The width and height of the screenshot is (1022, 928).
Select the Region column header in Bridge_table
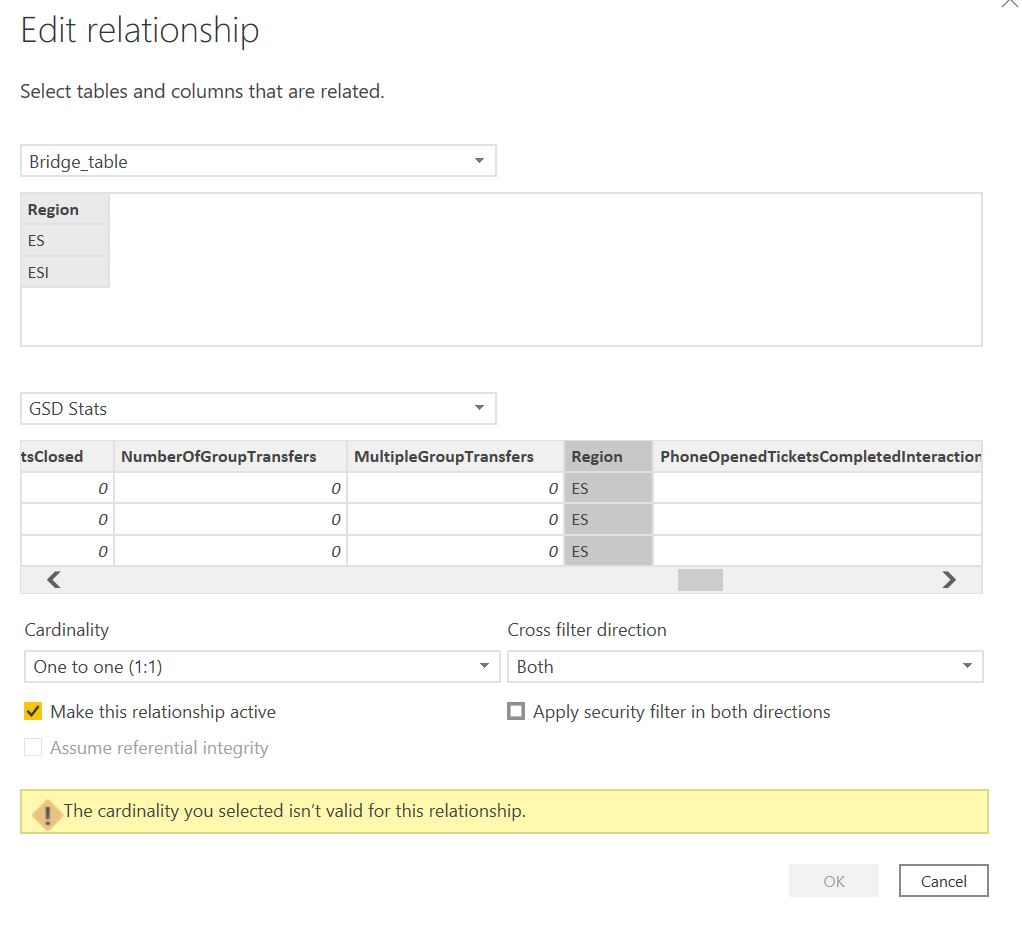[65, 209]
